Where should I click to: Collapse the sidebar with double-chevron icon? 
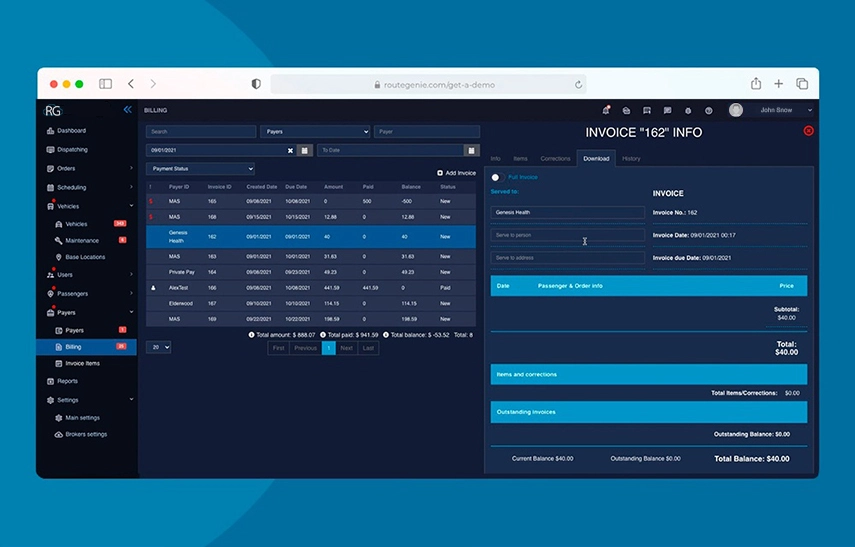point(127,110)
